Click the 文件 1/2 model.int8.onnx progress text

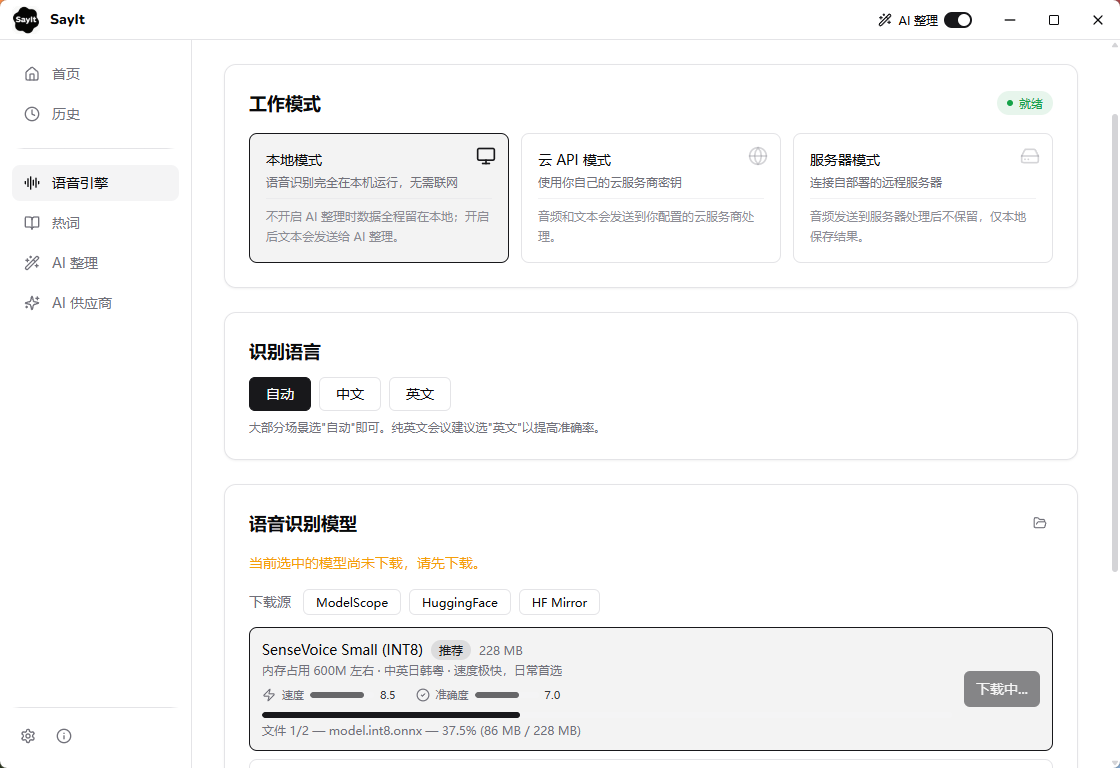pyautogui.click(x=421, y=731)
